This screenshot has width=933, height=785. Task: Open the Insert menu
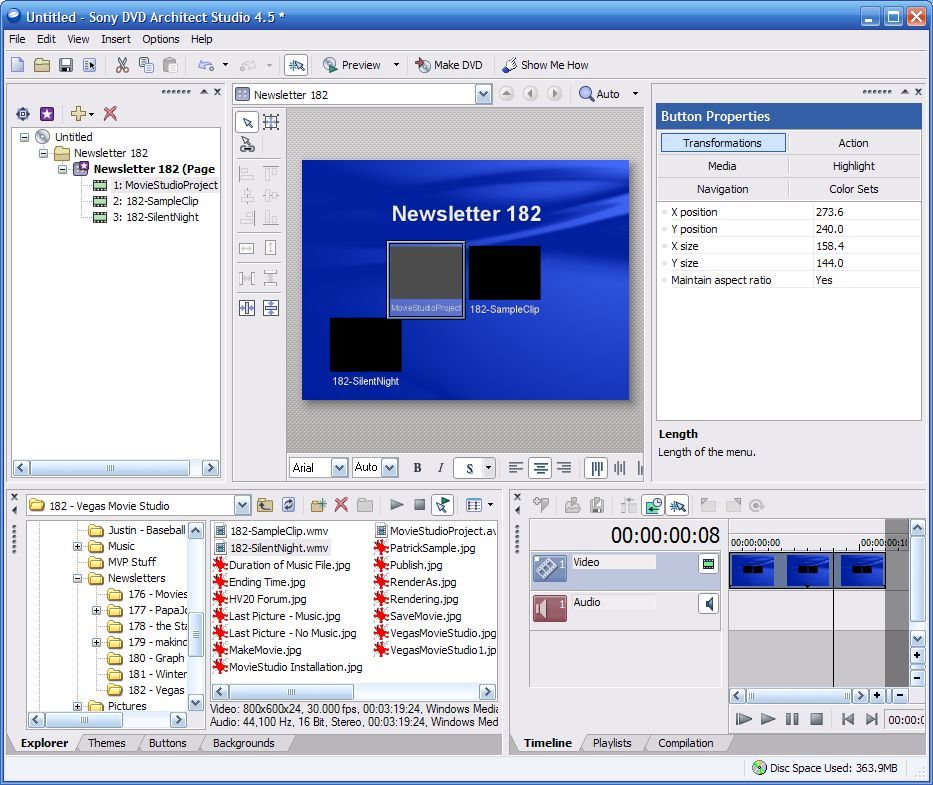tap(115, 39)
